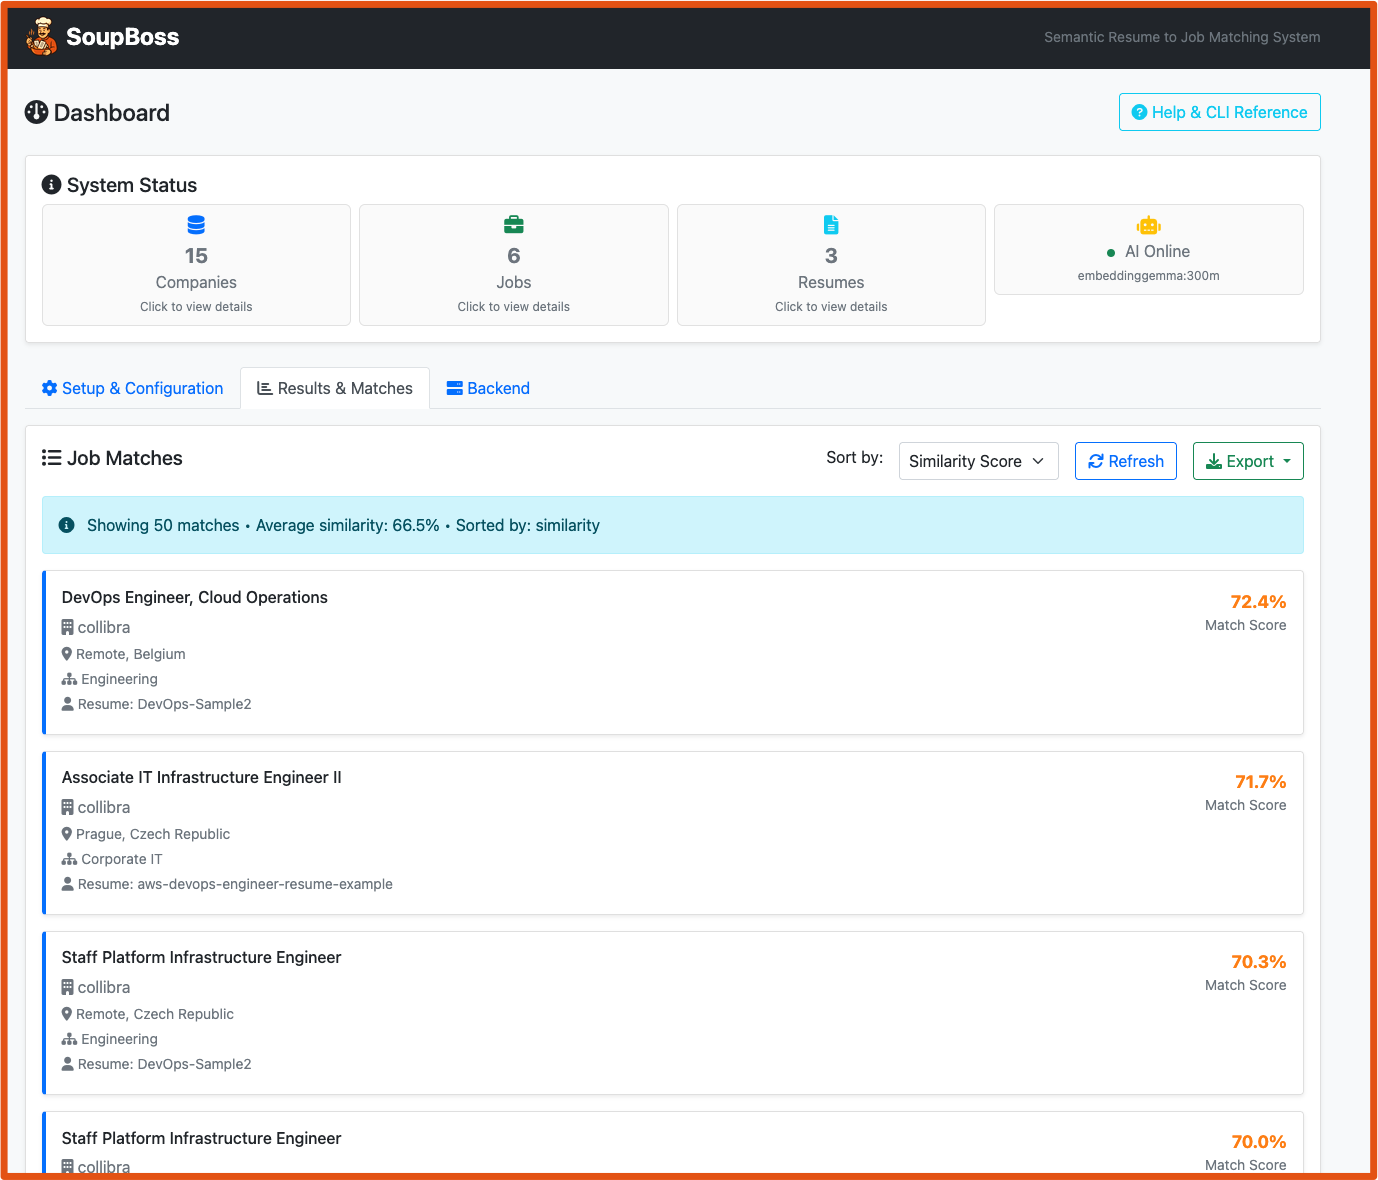Click the Job Matches list icon
The height and width of the screenshot is (1180, 1378).
pos(51,458)
